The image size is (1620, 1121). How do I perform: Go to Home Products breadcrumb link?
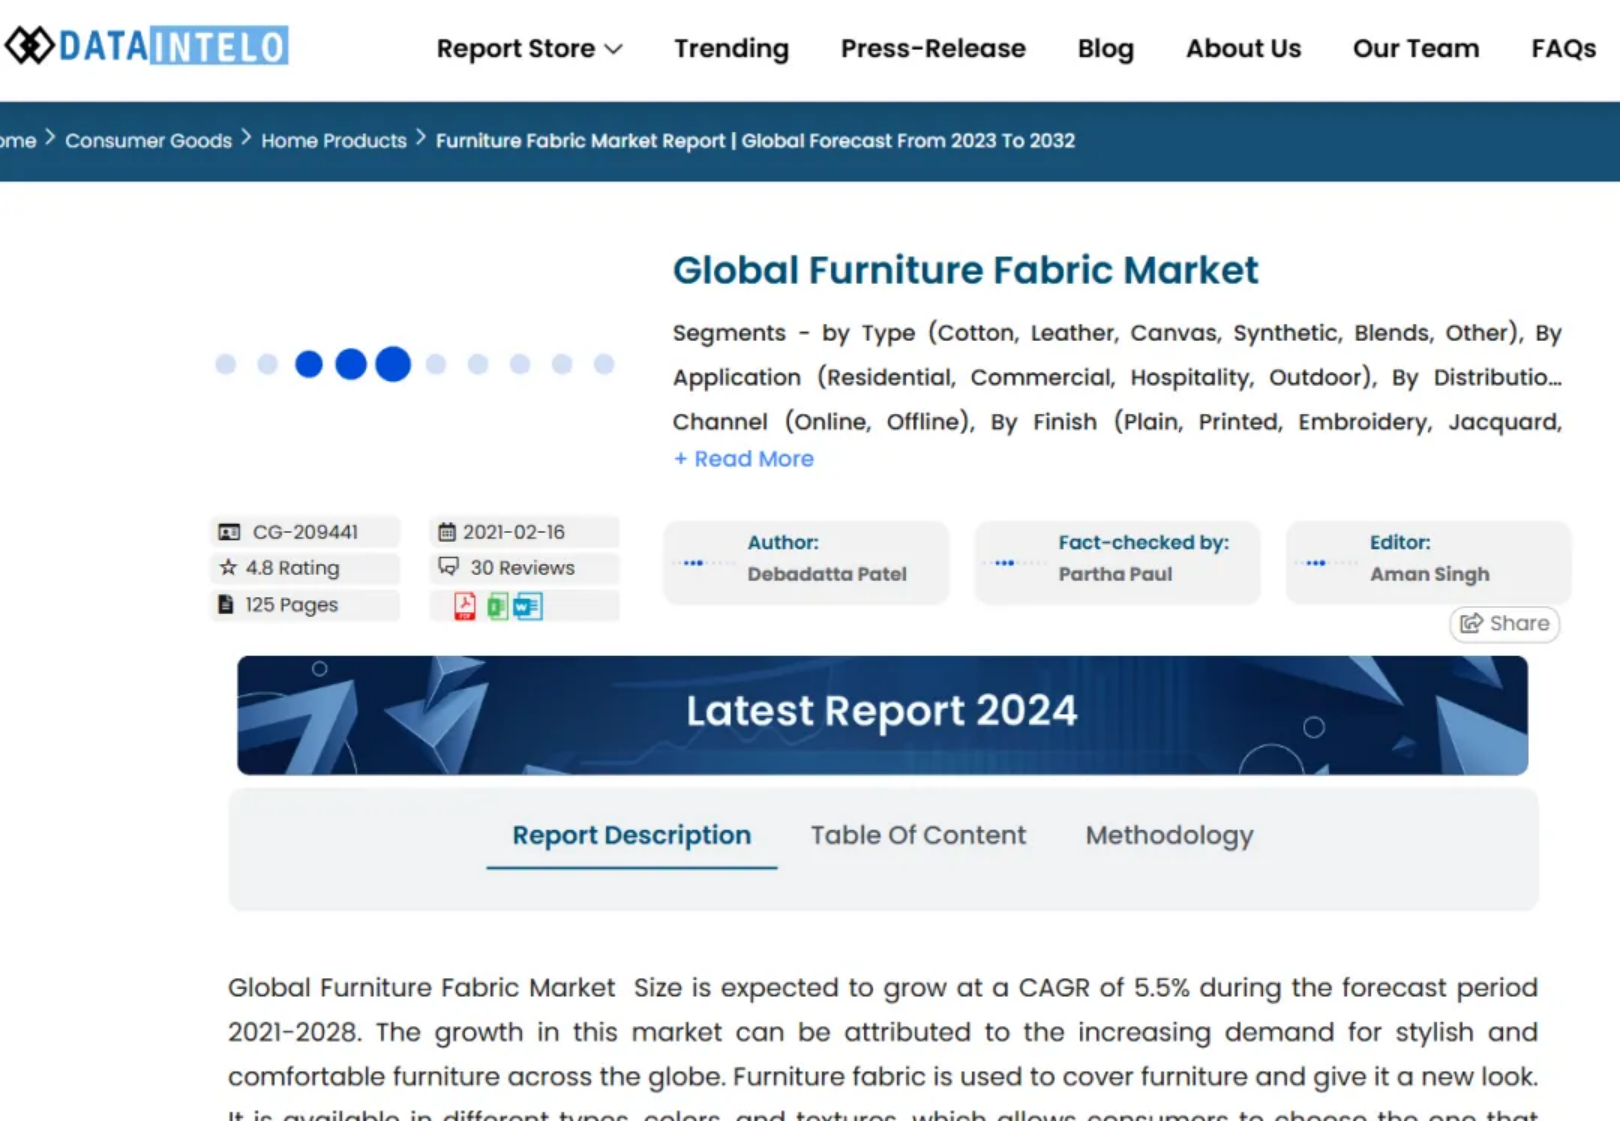point(334,141)
